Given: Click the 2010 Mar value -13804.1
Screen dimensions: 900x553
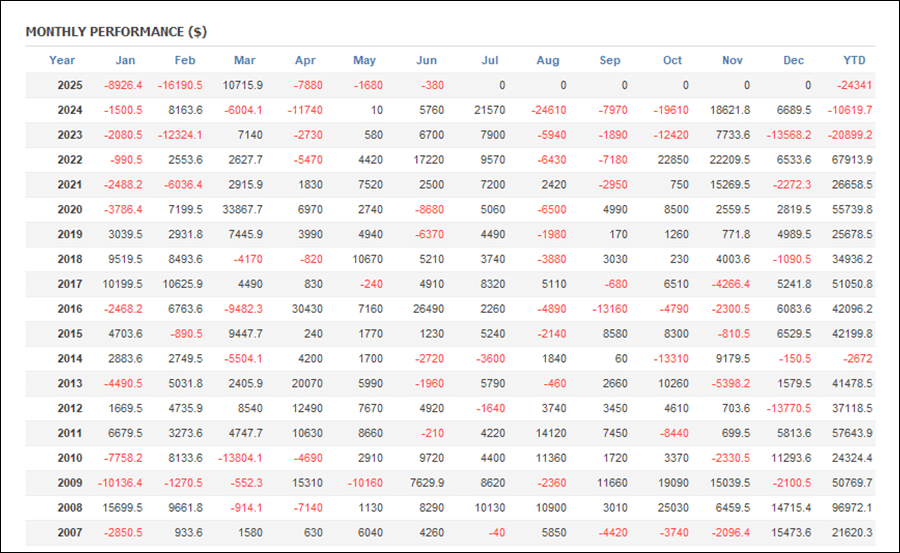Looking at the screenshot, I should pos(240,458).
